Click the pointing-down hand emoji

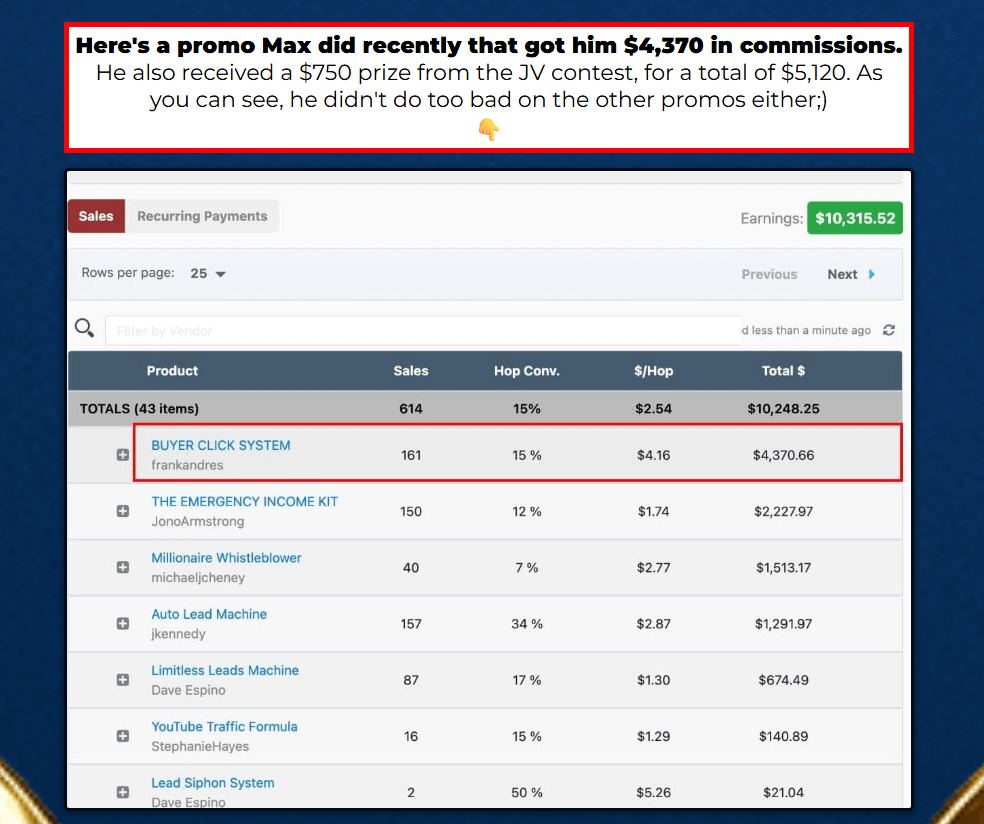point(488,129)
